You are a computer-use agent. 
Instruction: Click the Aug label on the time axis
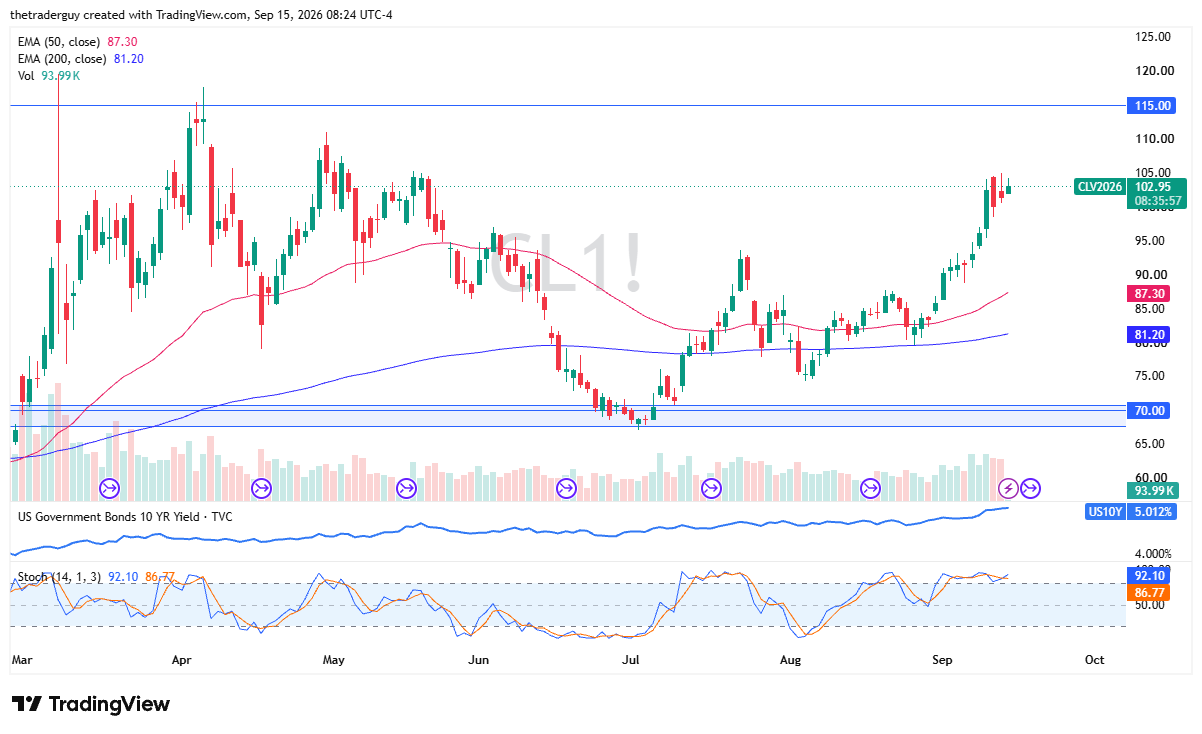[791, 660]
